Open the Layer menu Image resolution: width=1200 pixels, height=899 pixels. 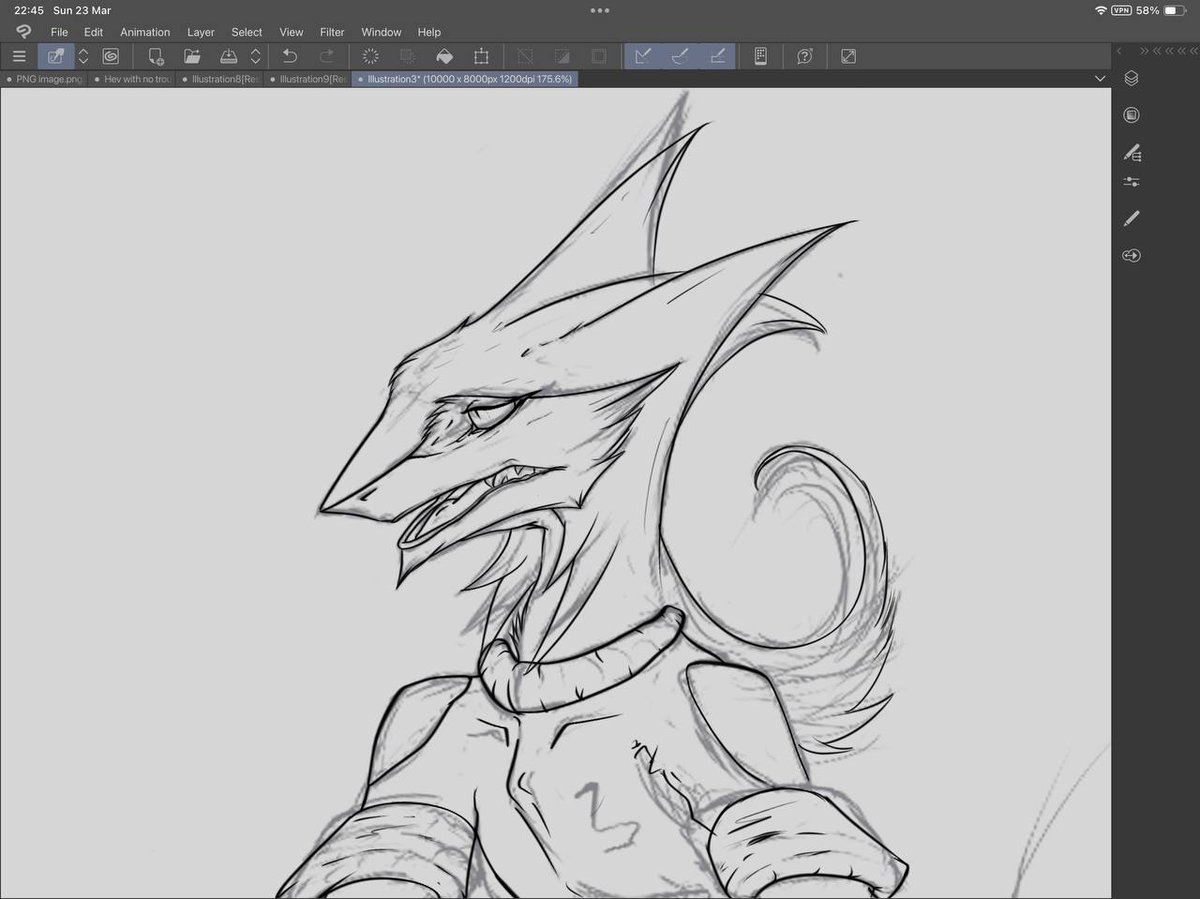click(x=201, y=32)
